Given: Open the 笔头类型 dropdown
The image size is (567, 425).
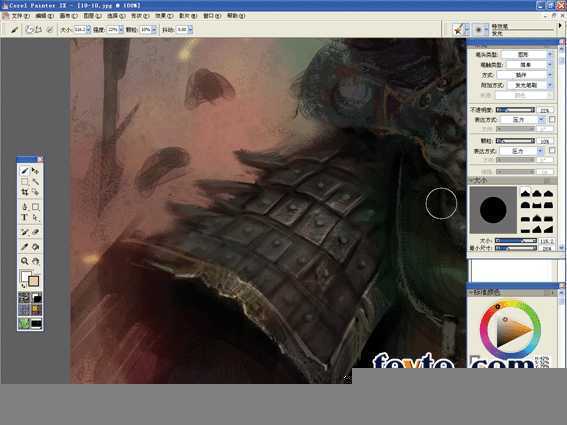Looking at the screenshot, I should 527,55.
